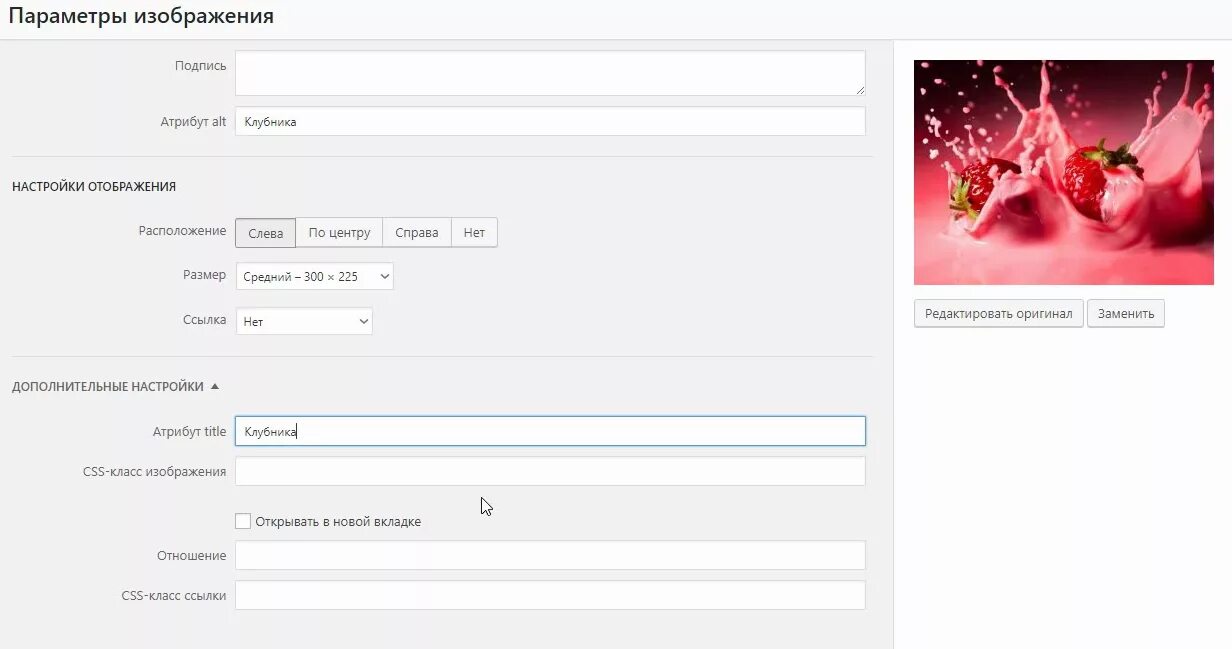The width and height of the screenshot is (1232, 649).
Task: Select Слева alignment option
Action: pos(266,232)
